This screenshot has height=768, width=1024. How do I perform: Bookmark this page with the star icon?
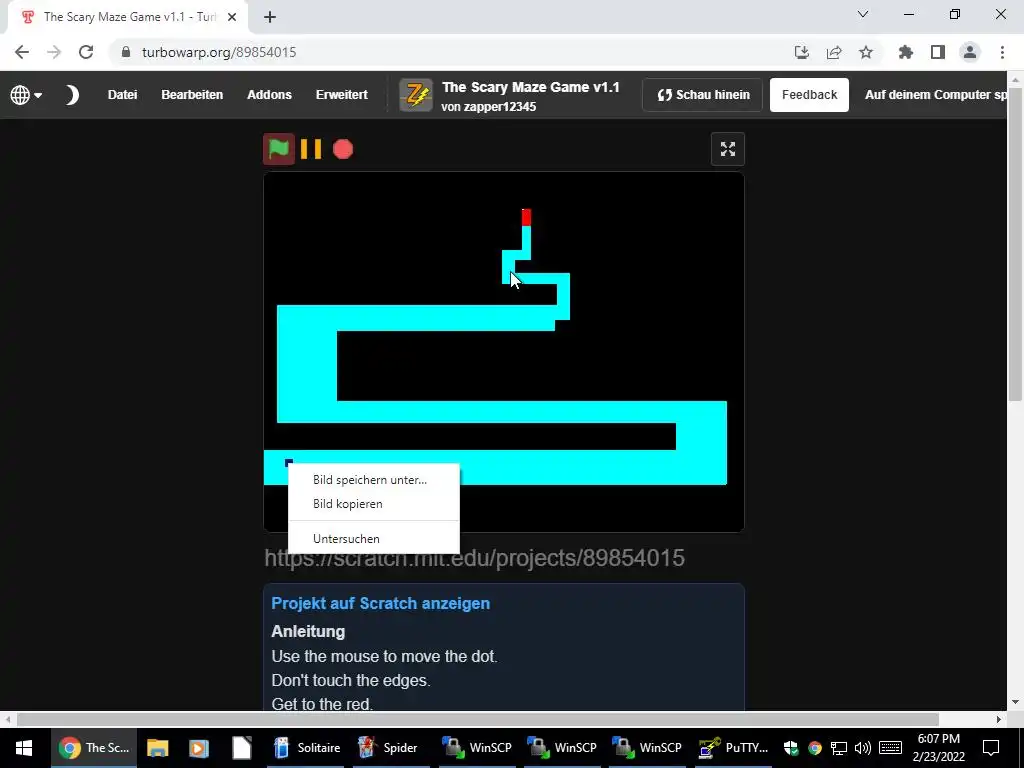(866, 52)
